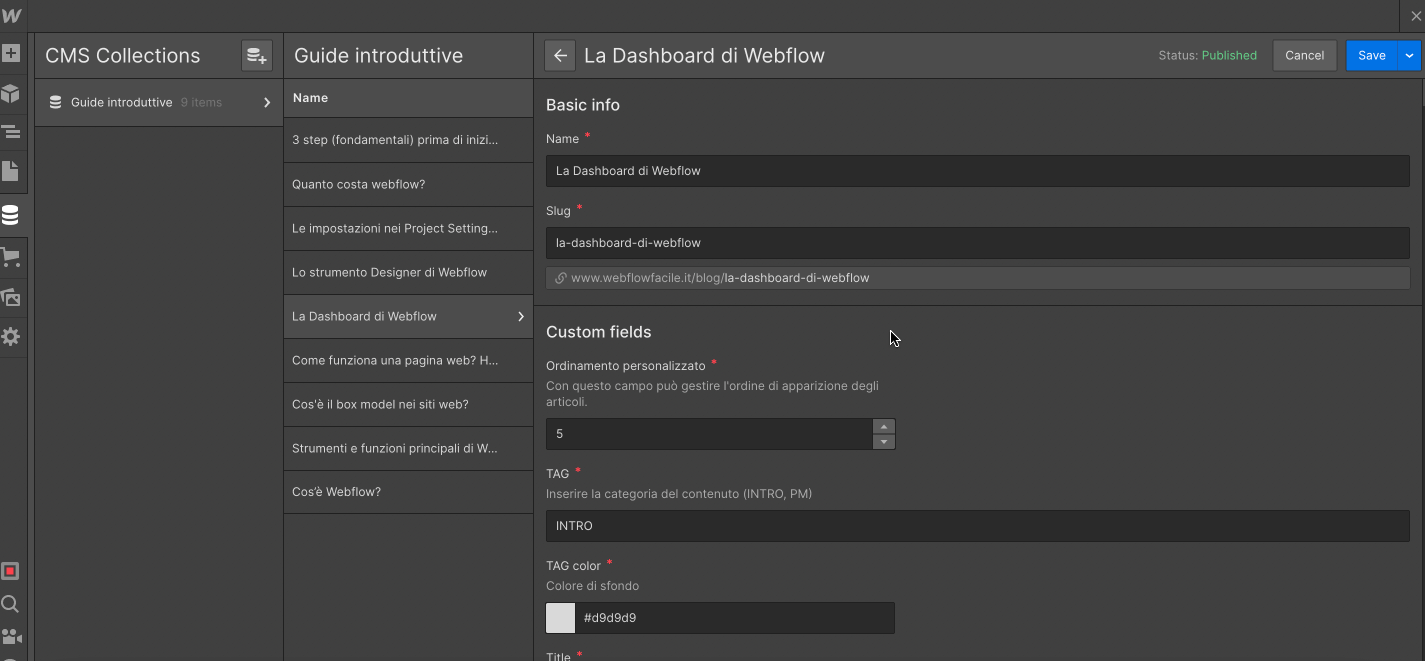Click the Guide introduttive list title
Viewport: 1425px width, 661px height.
tap(378, 56)
